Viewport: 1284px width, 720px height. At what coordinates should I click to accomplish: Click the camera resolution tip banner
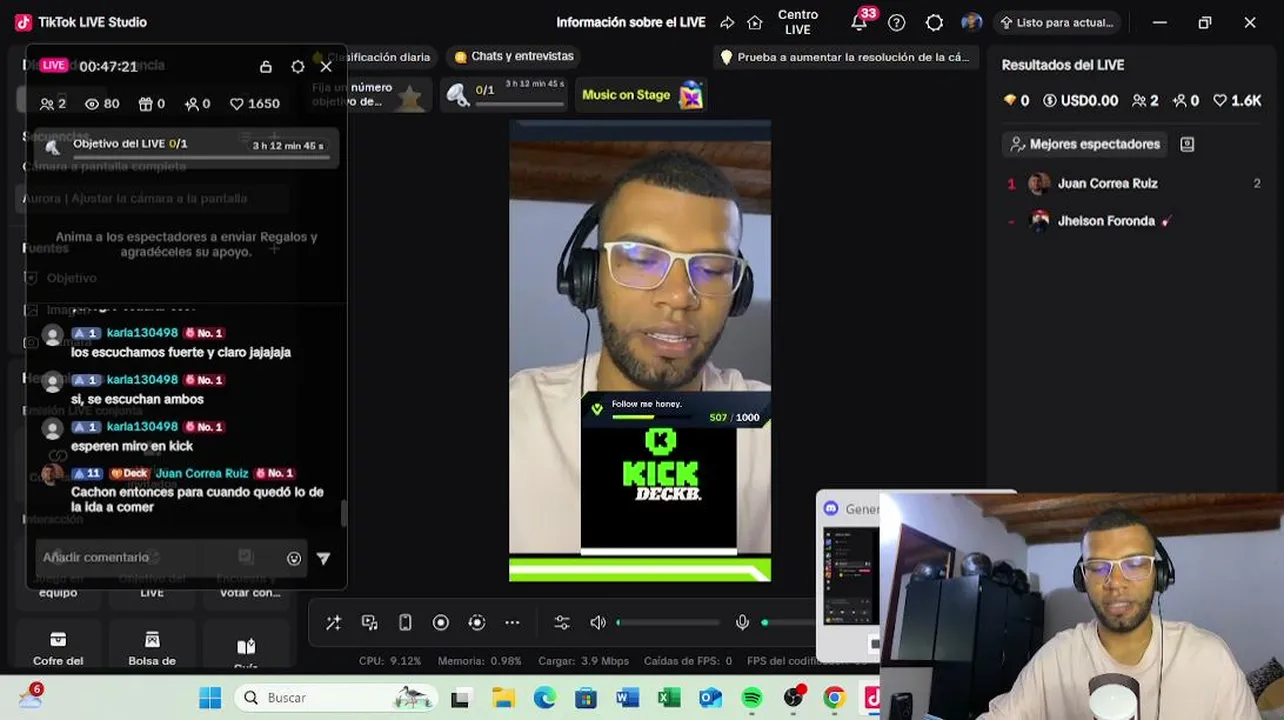coord(845,57)
